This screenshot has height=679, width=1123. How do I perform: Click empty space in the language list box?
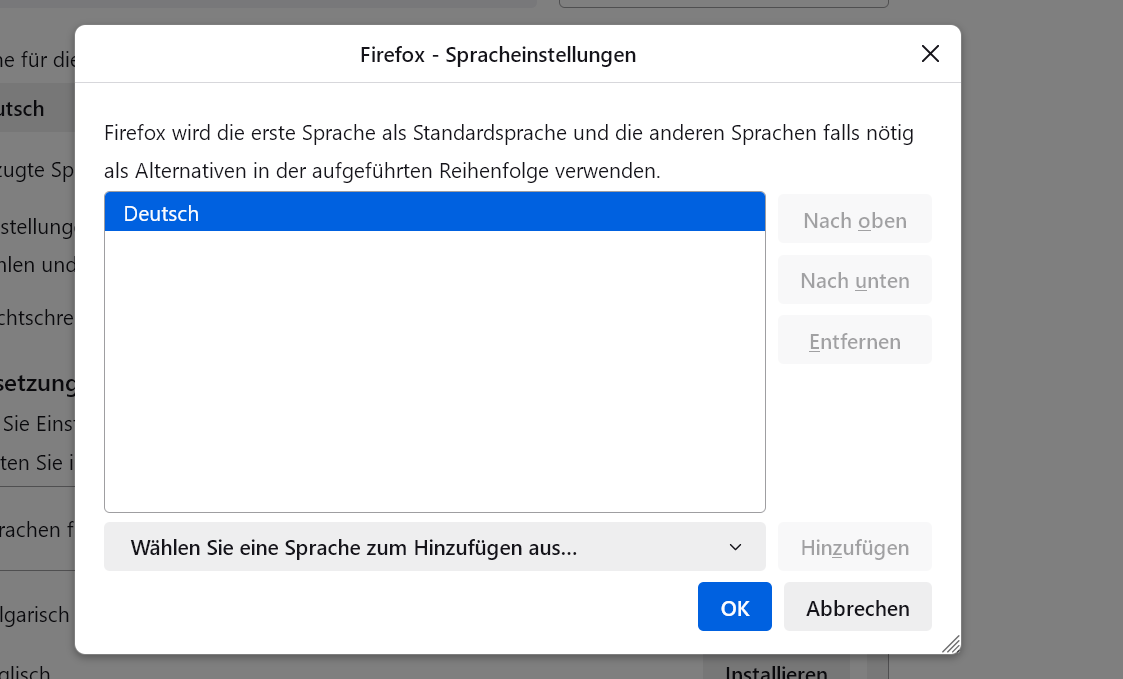(434, 380)
